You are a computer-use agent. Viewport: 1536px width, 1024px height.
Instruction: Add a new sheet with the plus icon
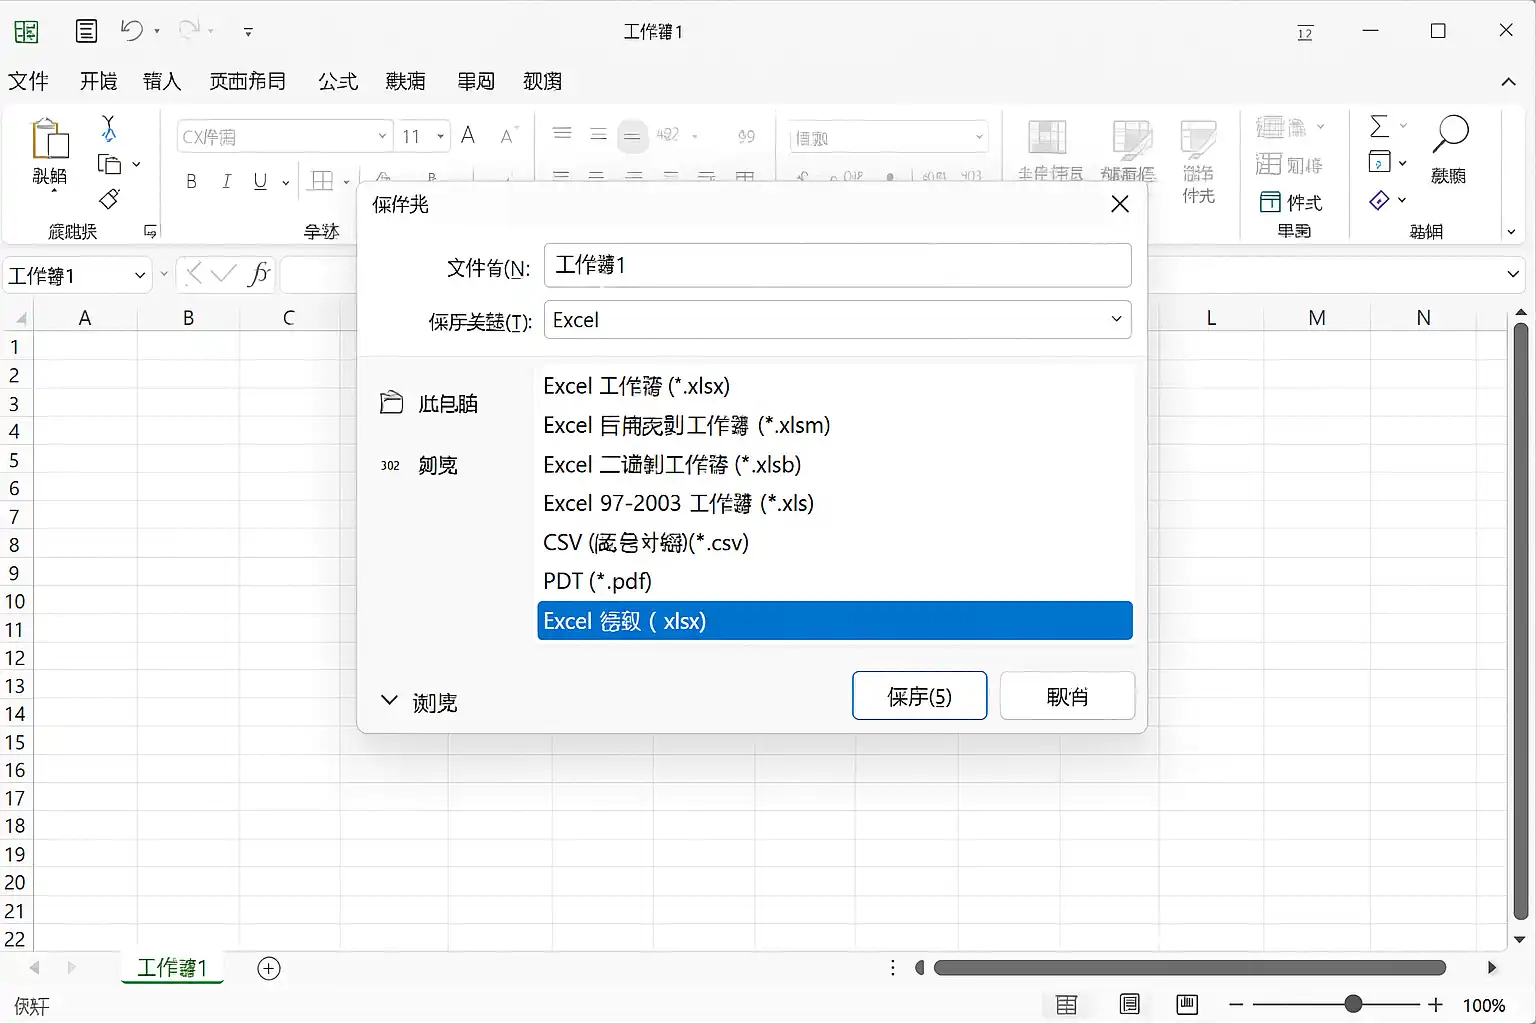(x=269, y=968)
